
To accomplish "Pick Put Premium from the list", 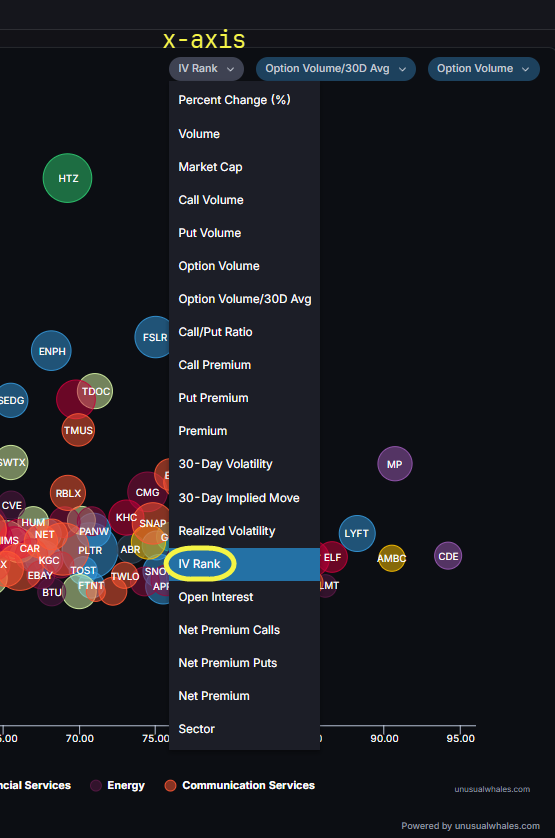I will [x=244, y=398].
